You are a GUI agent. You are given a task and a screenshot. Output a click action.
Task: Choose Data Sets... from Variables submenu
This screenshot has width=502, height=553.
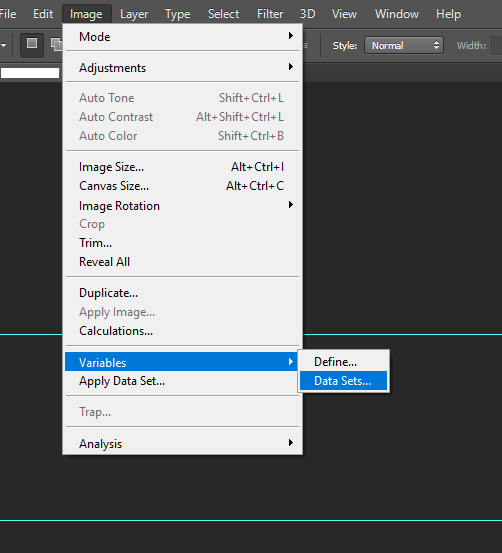click(x=343, y=381)
